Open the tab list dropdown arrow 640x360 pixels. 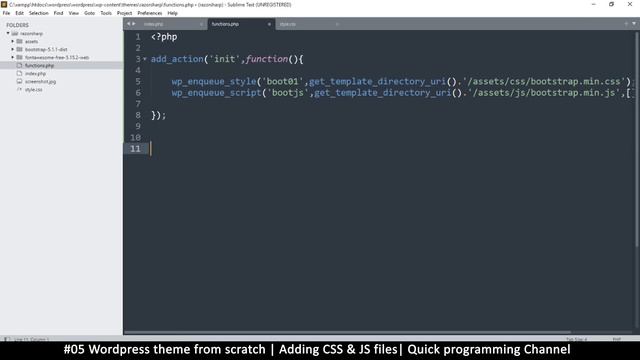634,24
